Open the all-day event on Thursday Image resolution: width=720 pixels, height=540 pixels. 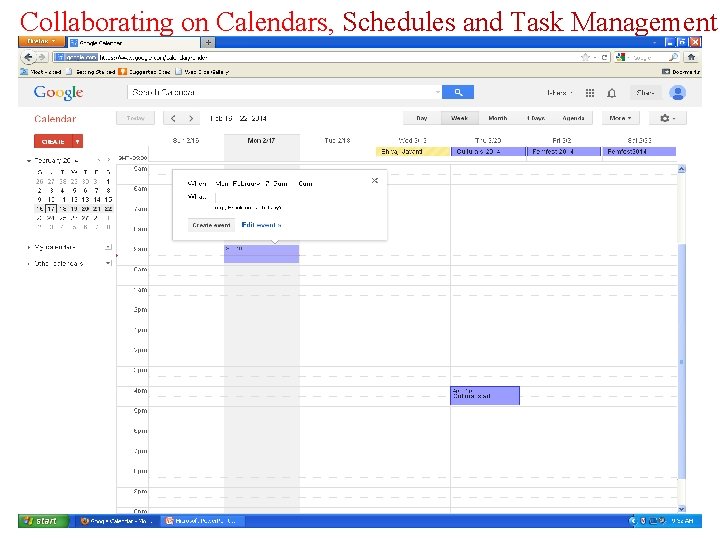pyautogui.click(x=488, y=152)
